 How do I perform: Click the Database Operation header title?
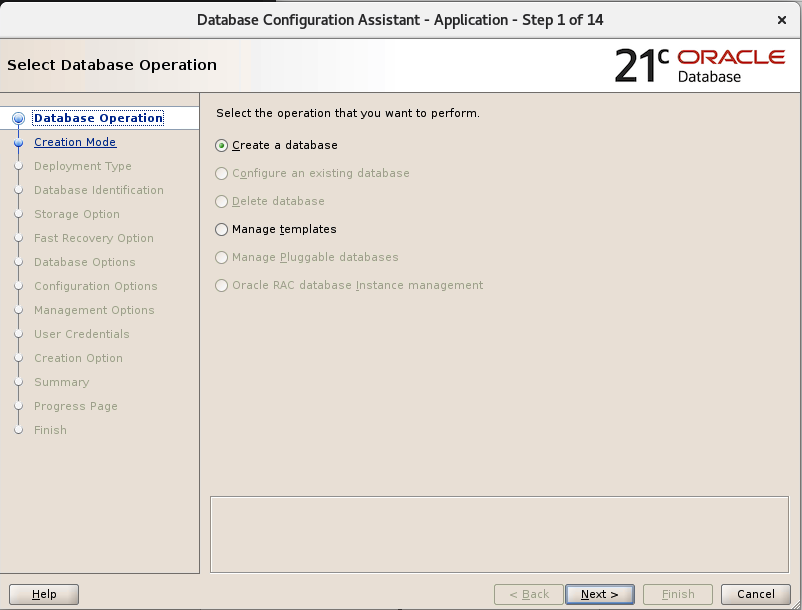coord(97,118)
